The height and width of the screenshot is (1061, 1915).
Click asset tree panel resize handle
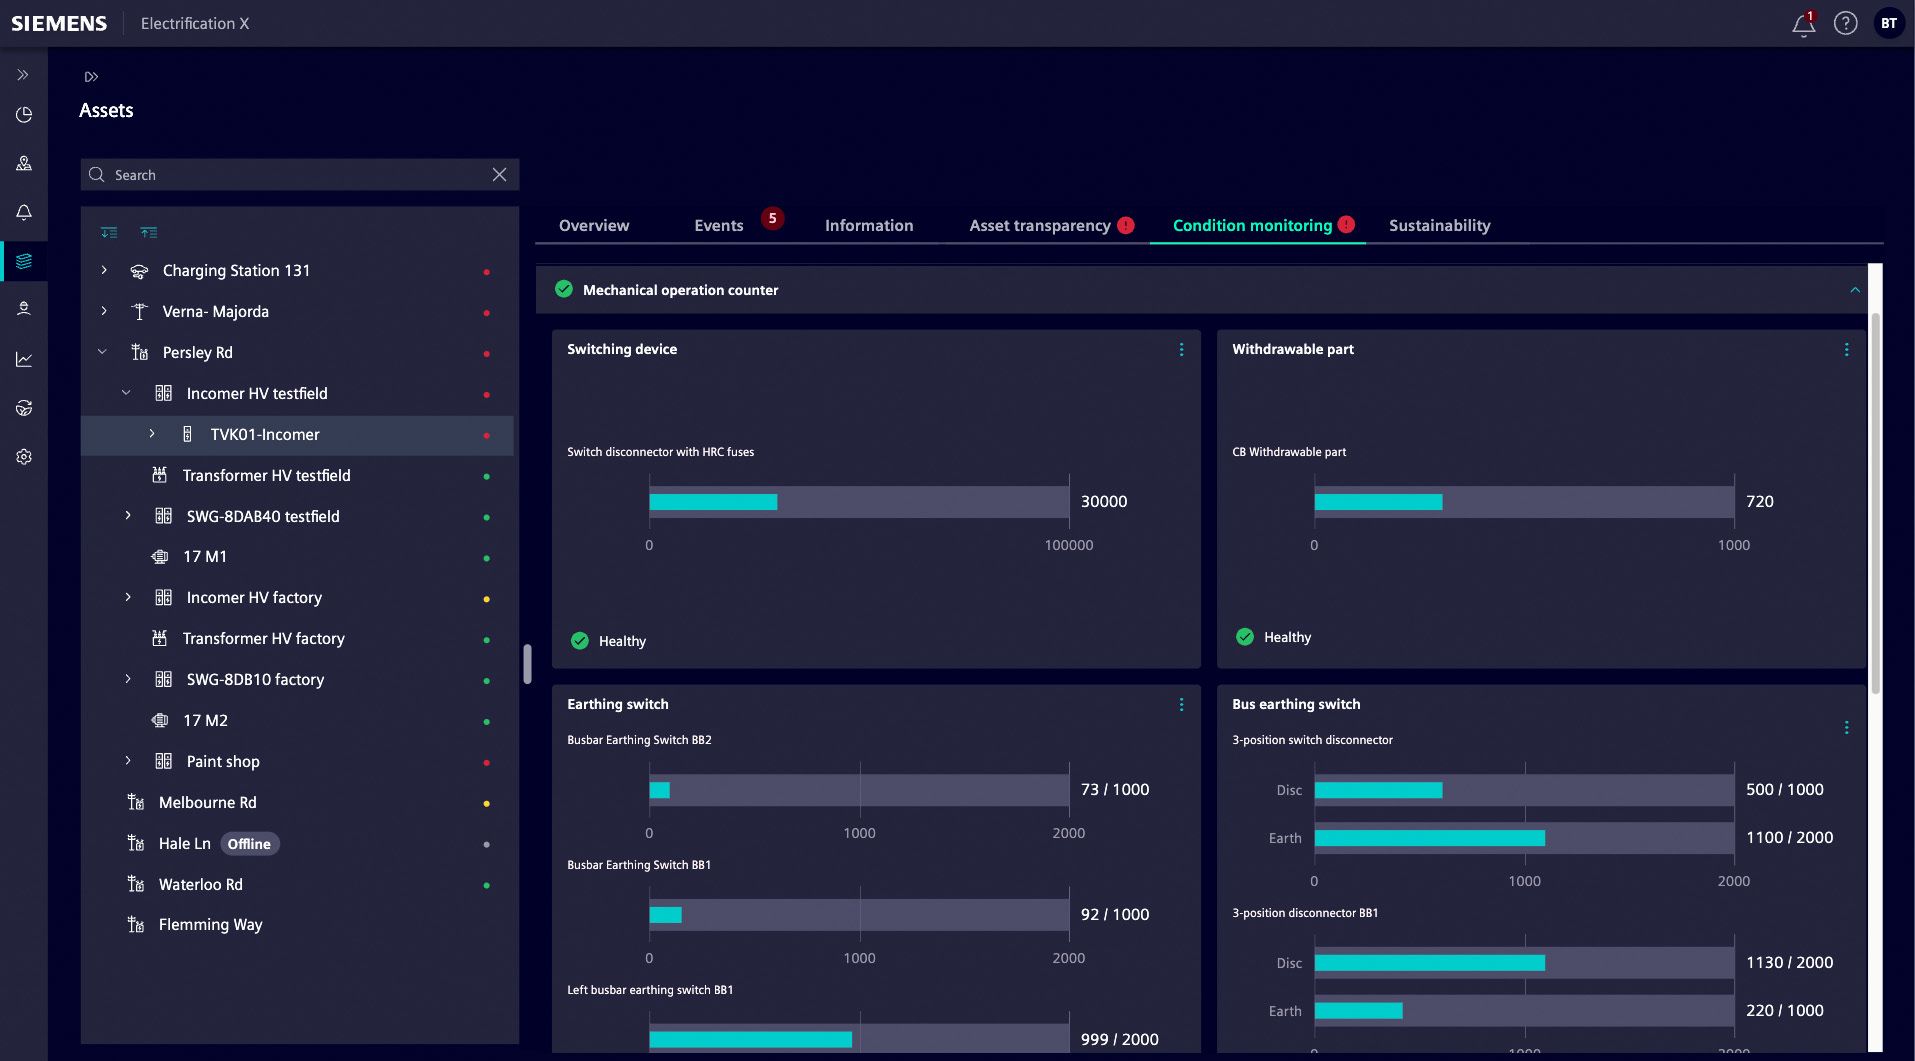coord(527,664)
